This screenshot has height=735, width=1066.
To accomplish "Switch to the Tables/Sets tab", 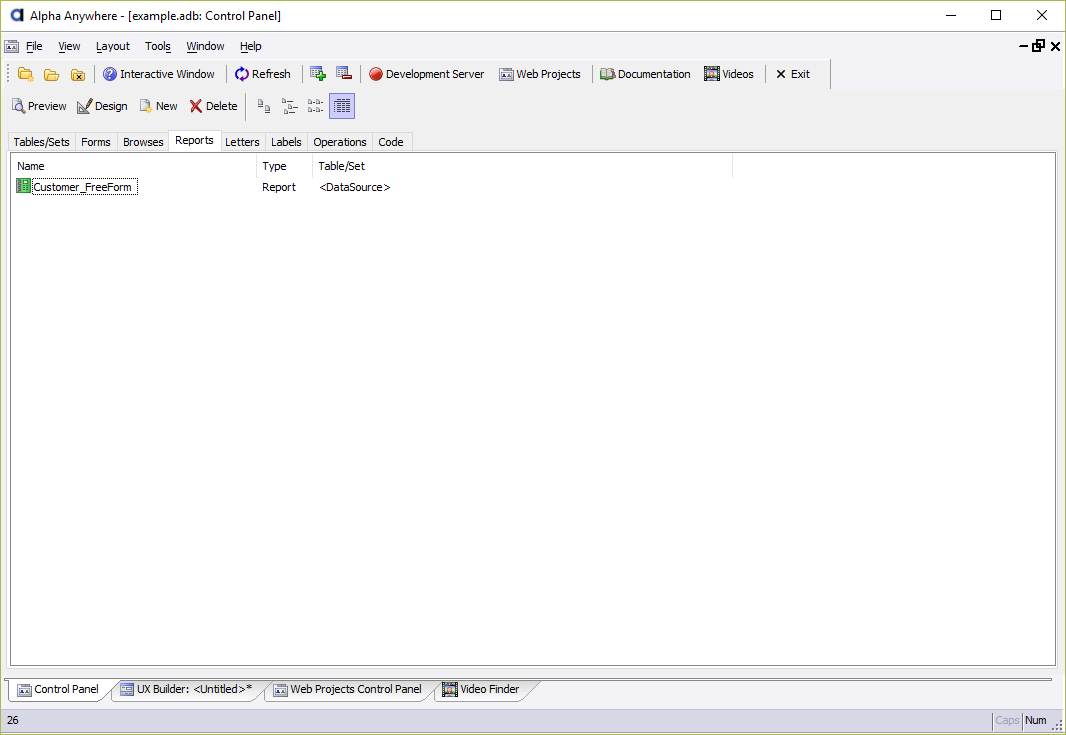I will pos(41,141).
